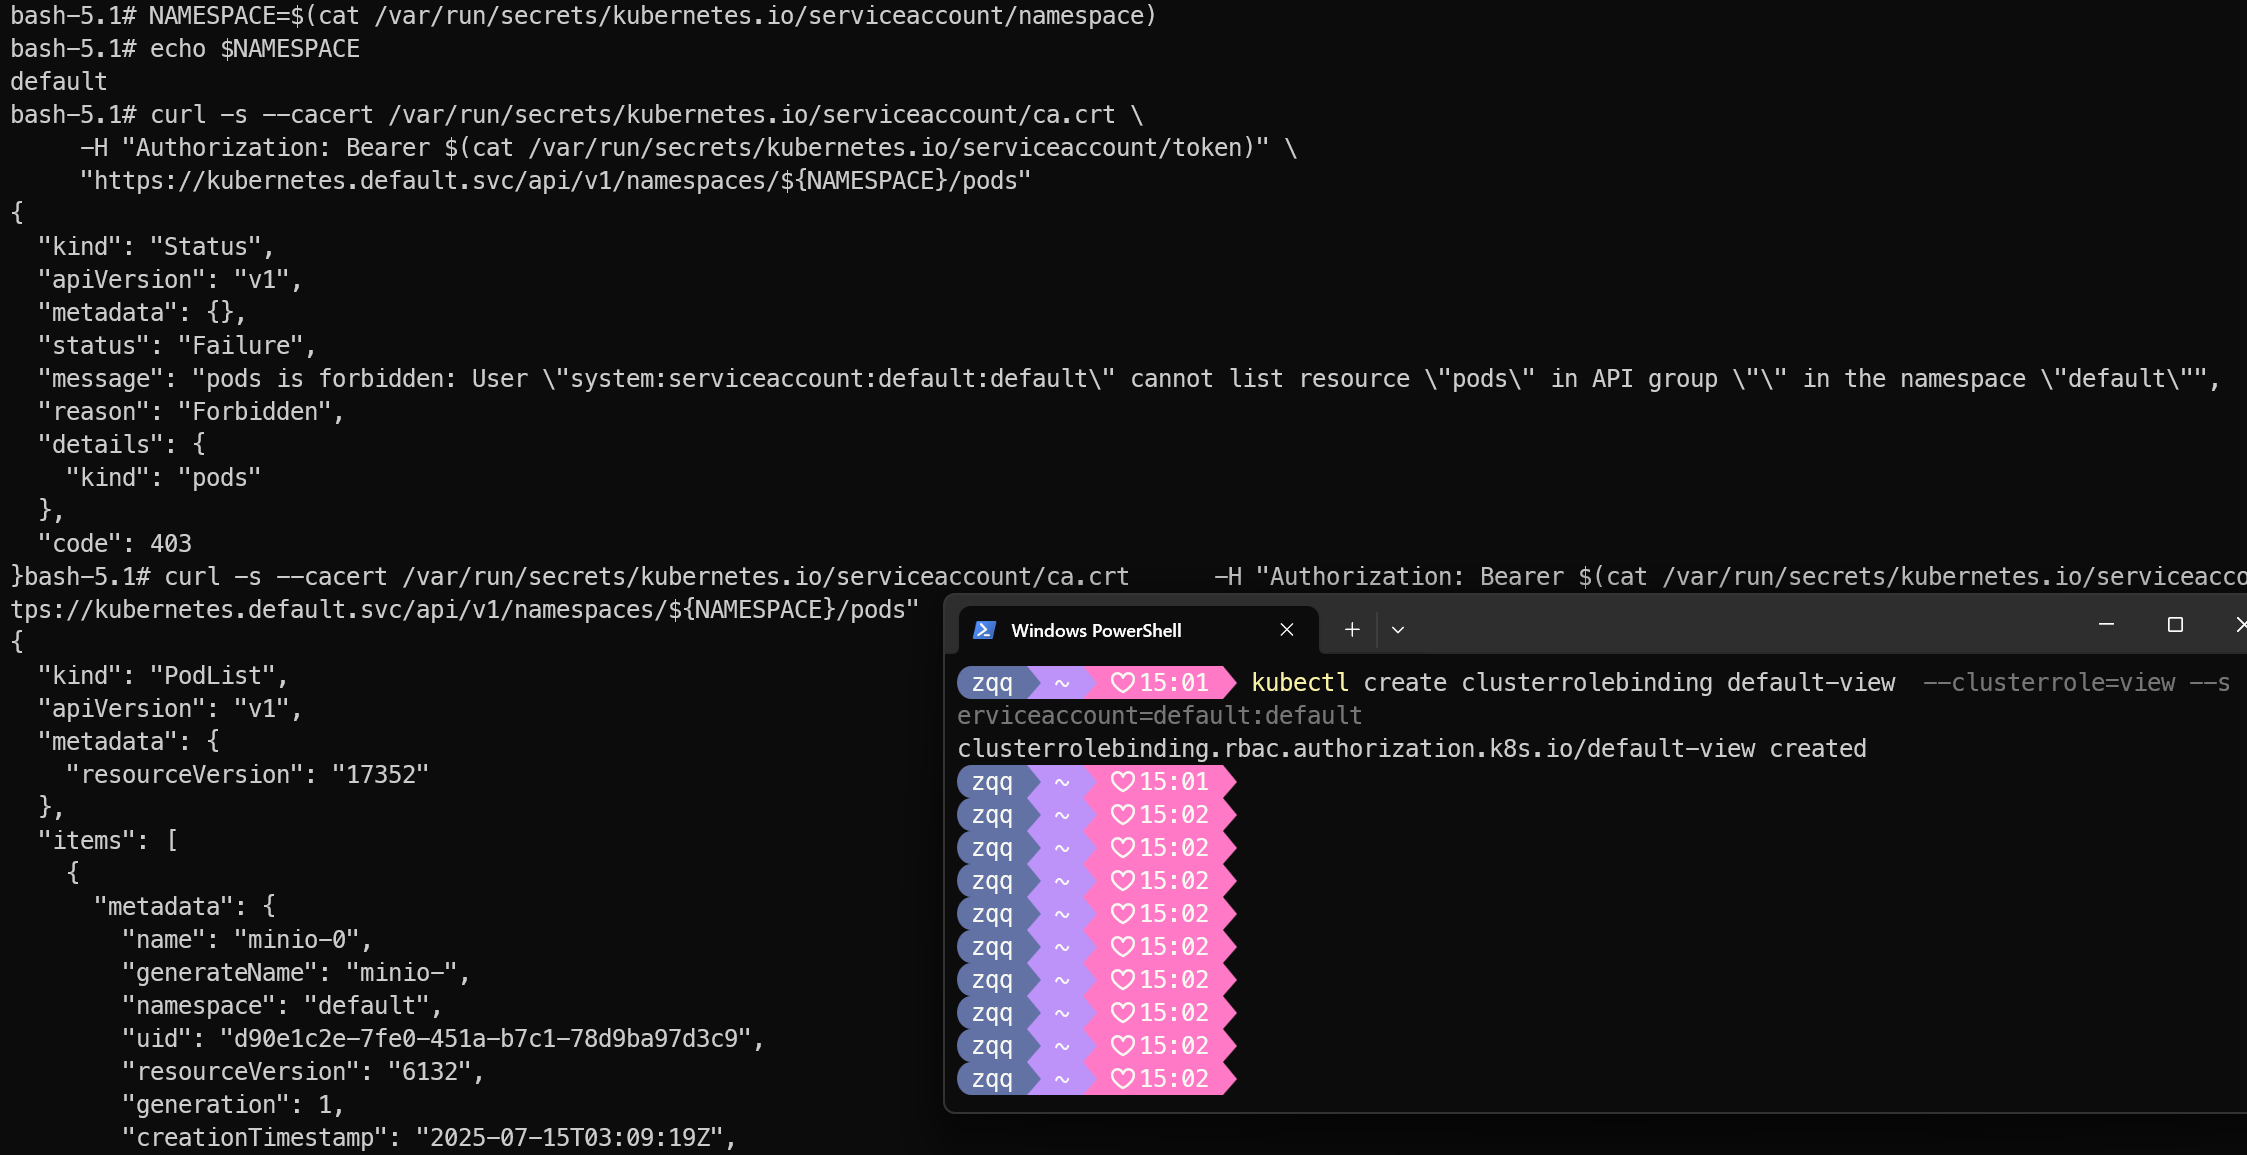This screenshot has height=1155, width=2247.
Task: Click the PowerShell icon in the tab
Action: click(984, 630)
